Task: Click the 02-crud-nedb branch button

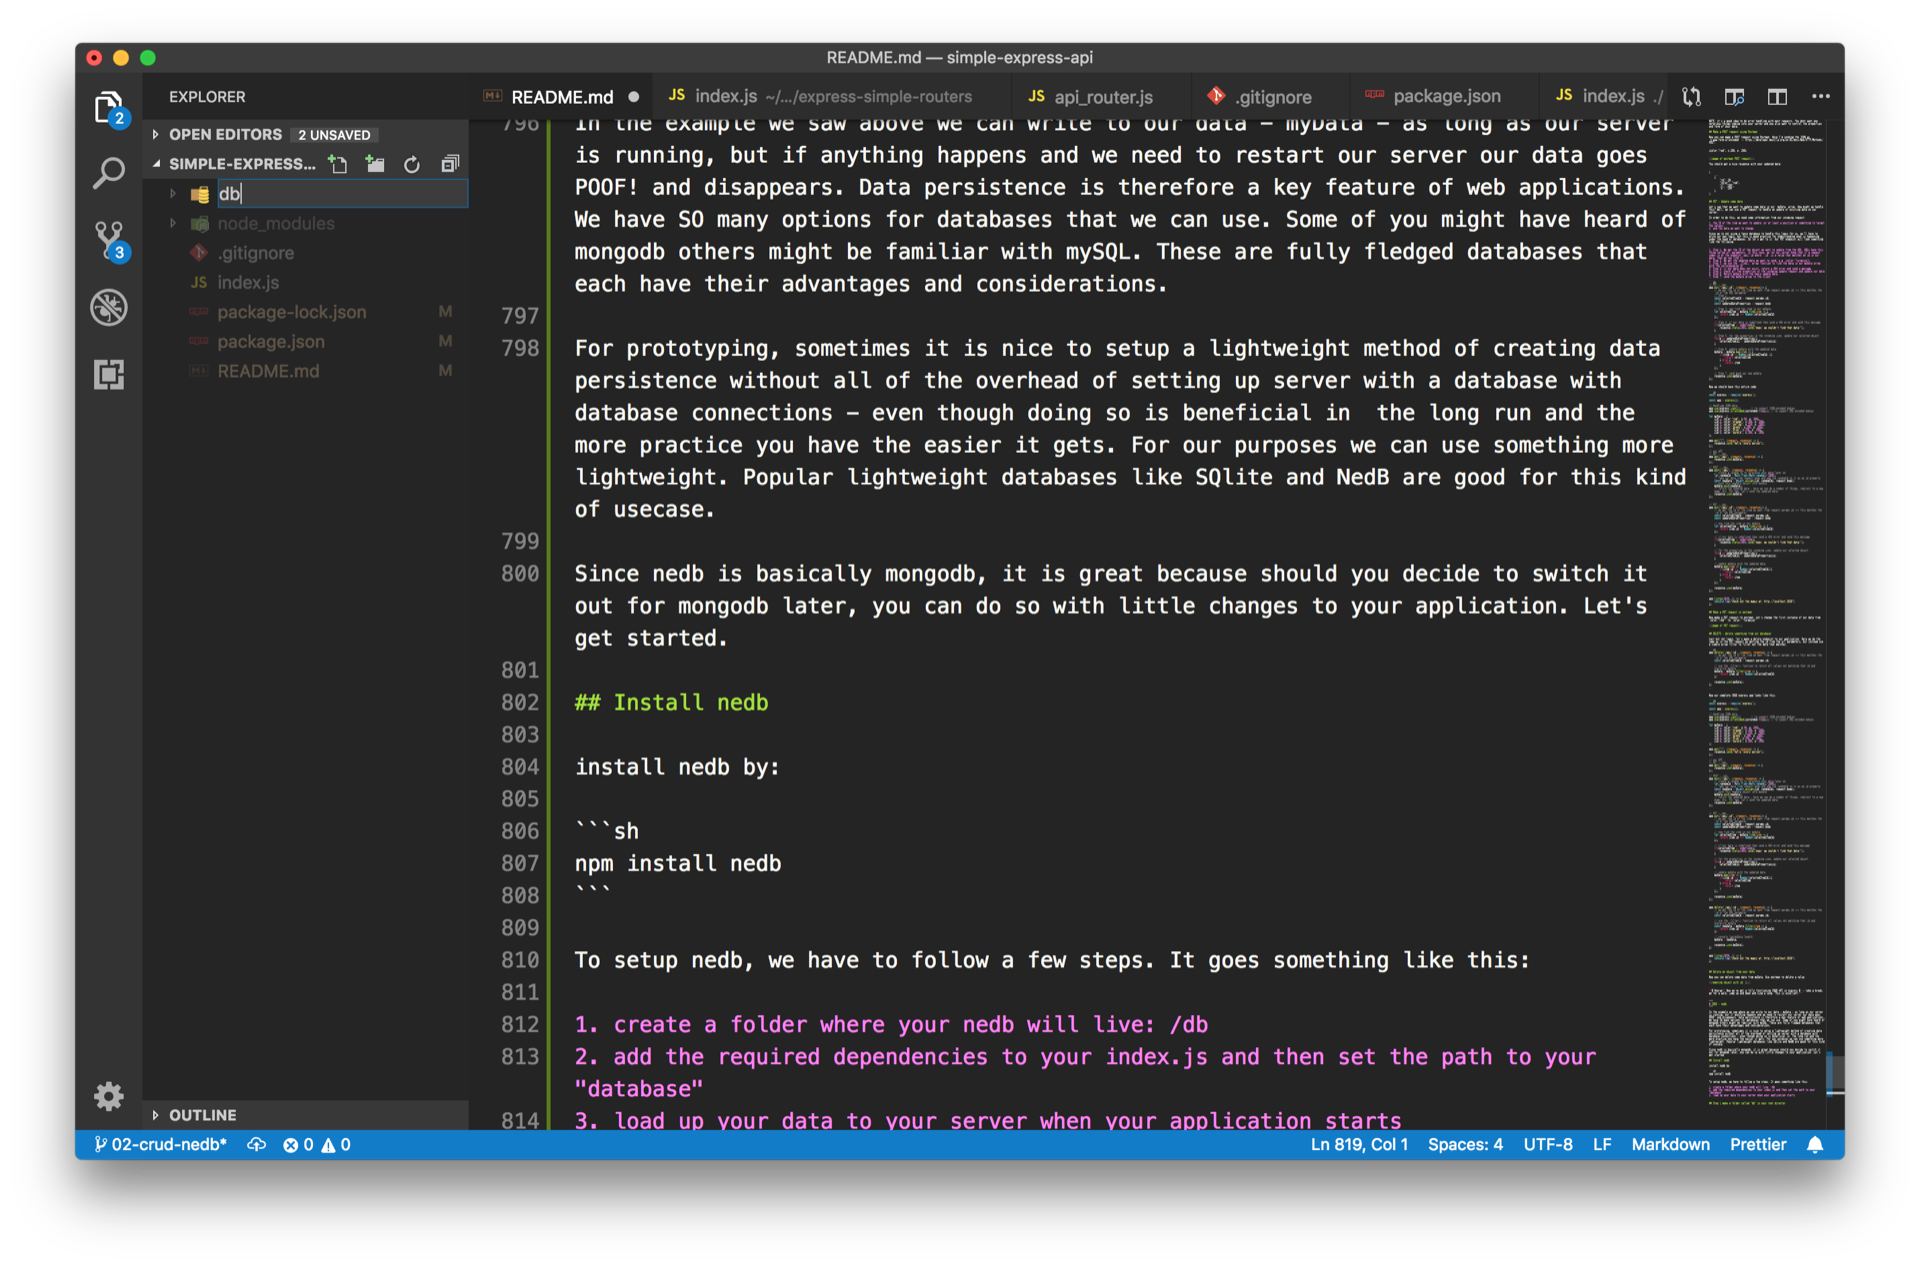Action: click(160, 1144)
